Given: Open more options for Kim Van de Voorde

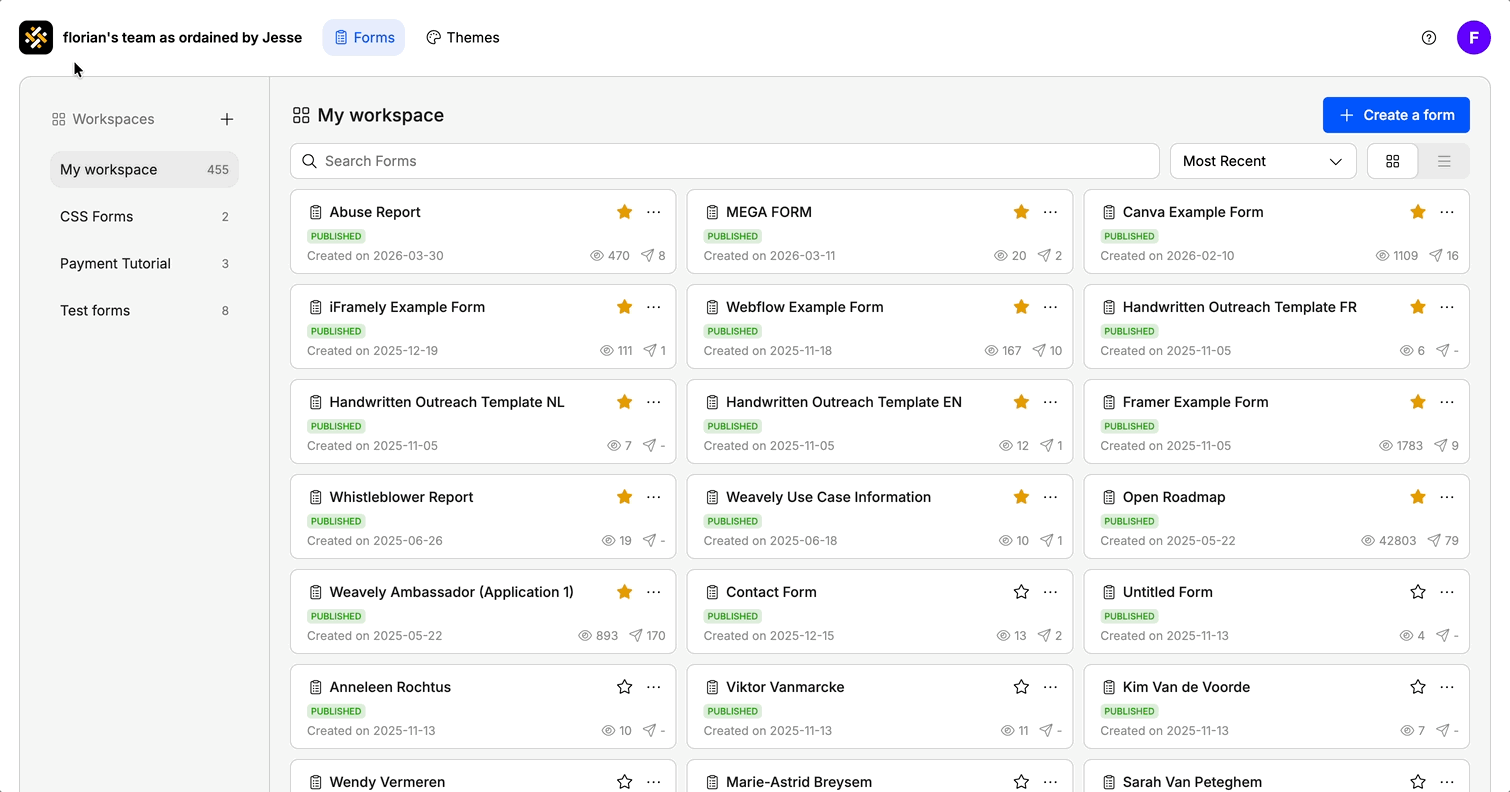Looking at the screenshot, I should (1447, 687).
